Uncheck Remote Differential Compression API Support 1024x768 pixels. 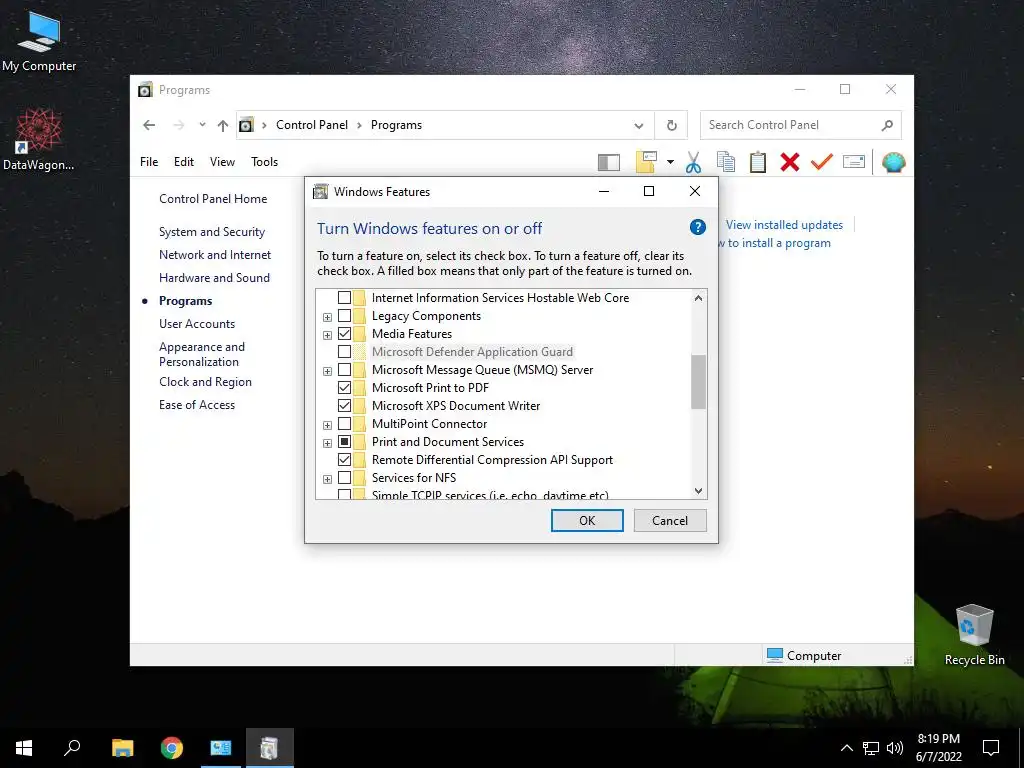tap(344, 460)
